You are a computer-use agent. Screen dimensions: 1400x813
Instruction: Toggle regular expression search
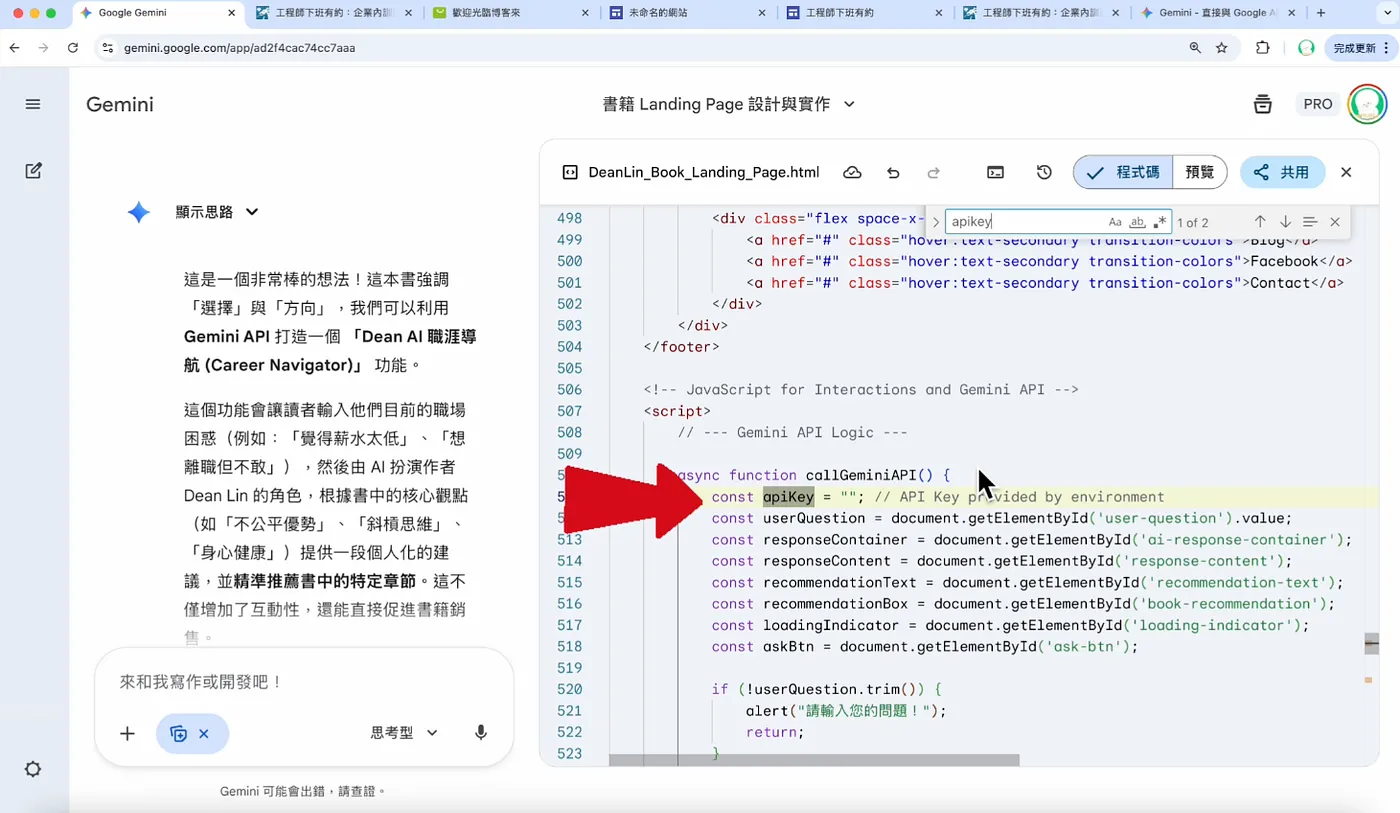tap(1159, 222)
